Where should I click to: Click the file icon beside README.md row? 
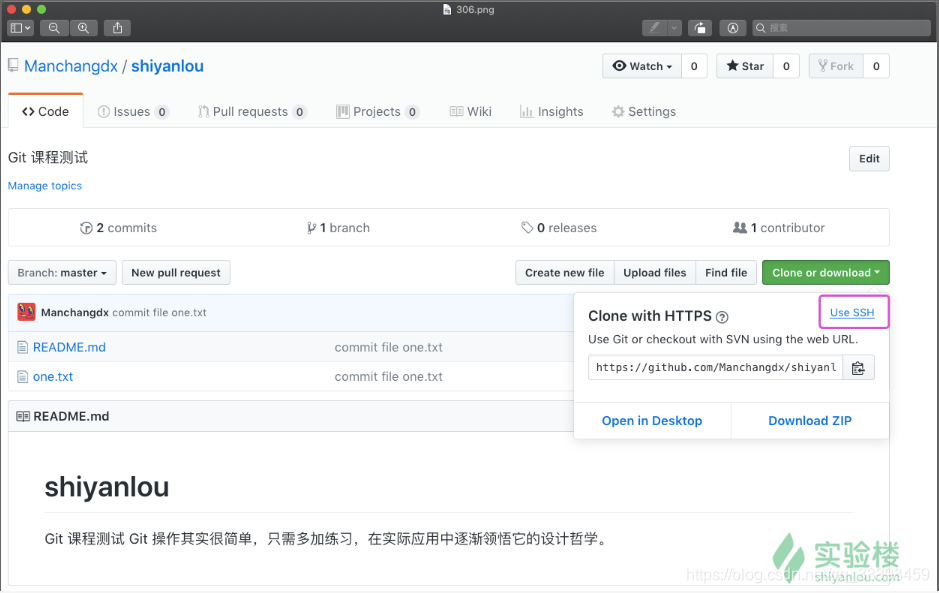(x=23, y=347)
